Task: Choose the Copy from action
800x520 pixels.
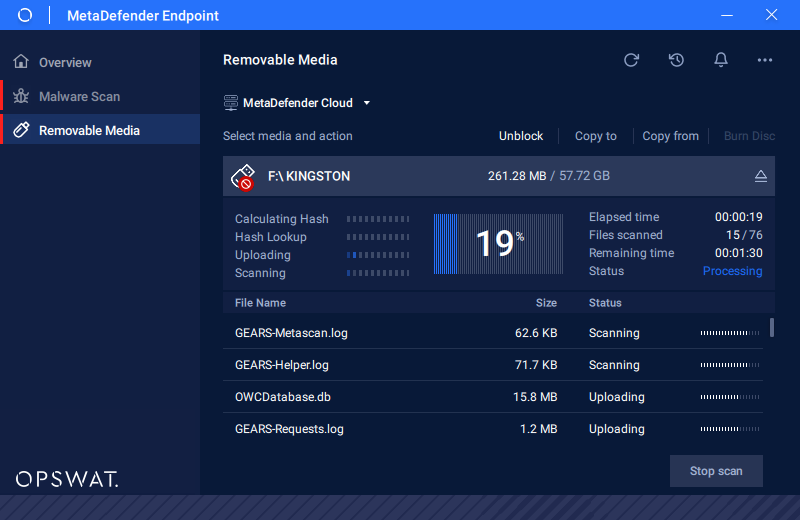Action: click(x=670, y=136)
